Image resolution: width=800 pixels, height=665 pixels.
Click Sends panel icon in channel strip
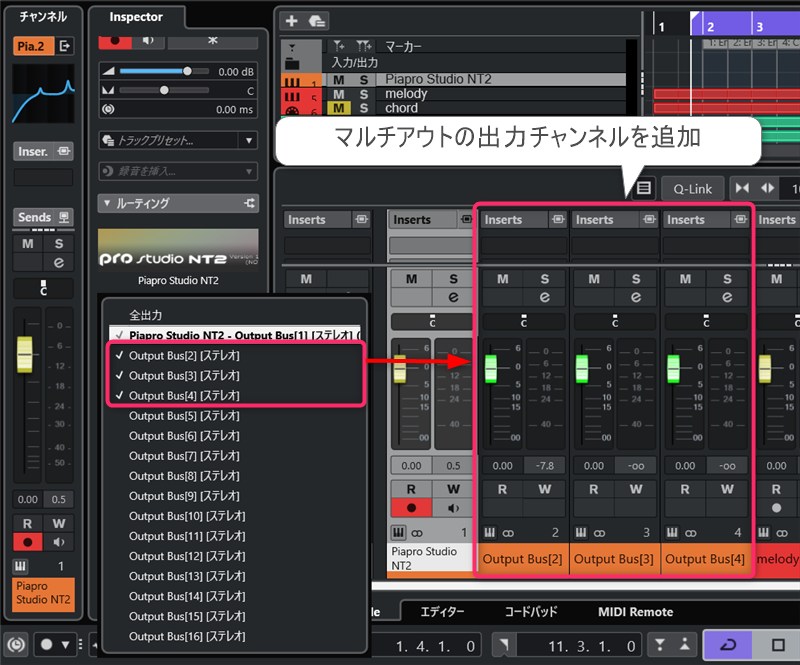click(x=64, y=217)
